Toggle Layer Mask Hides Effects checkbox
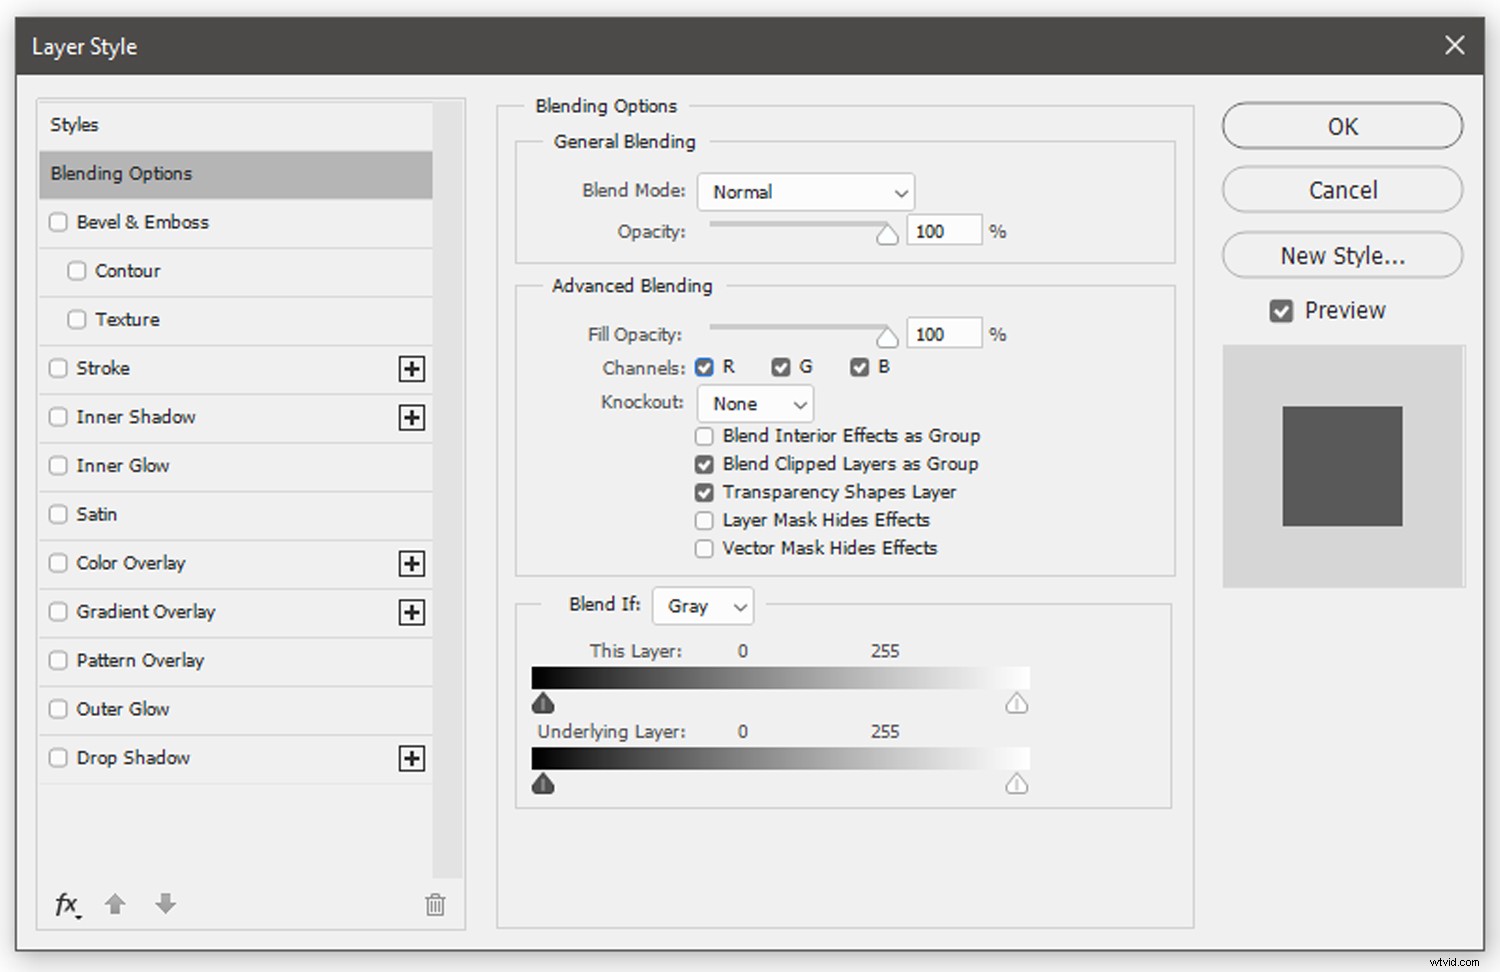This screenshot has width=1500, height=972. pos(704,521)
